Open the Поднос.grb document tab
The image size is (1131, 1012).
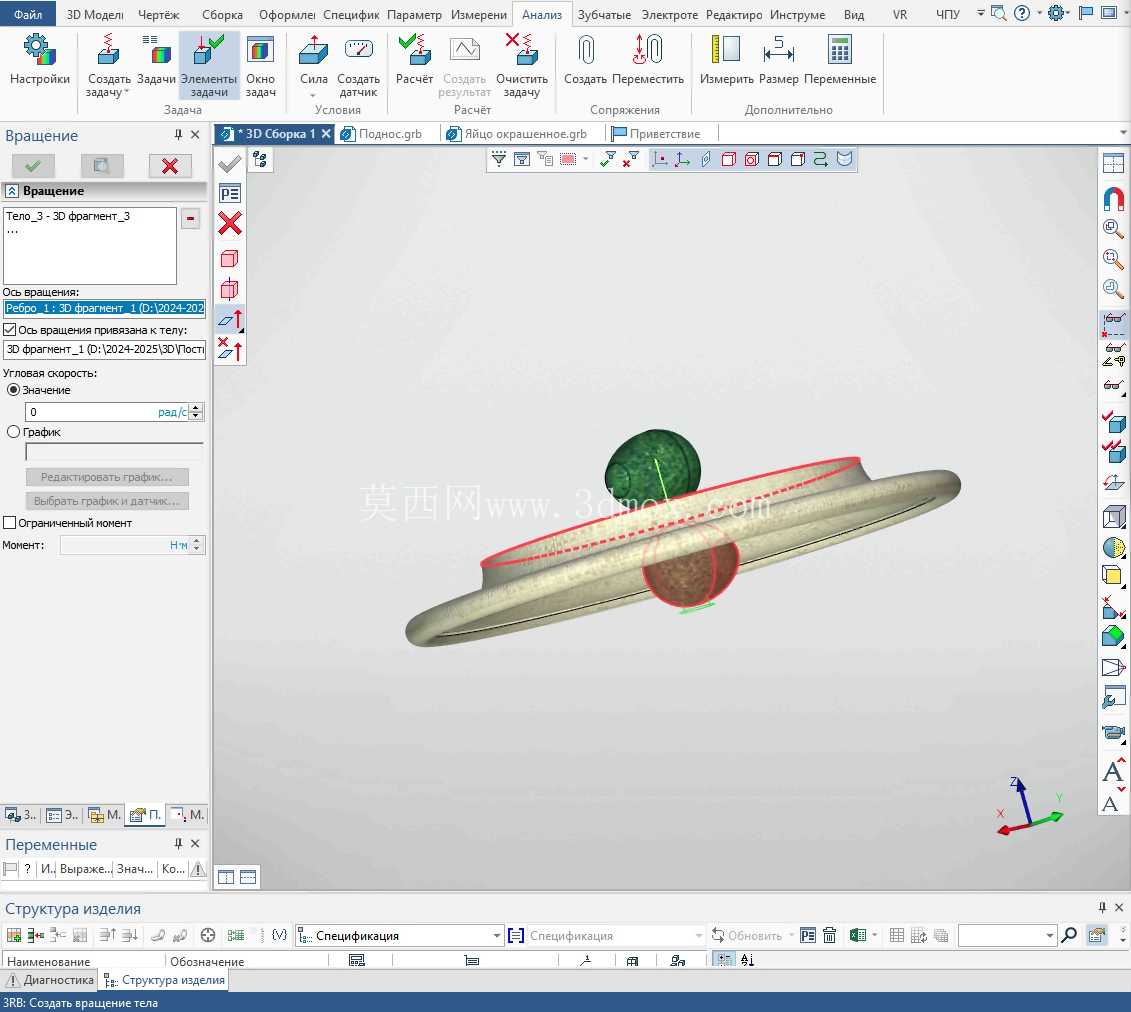(x=382, y=133)
